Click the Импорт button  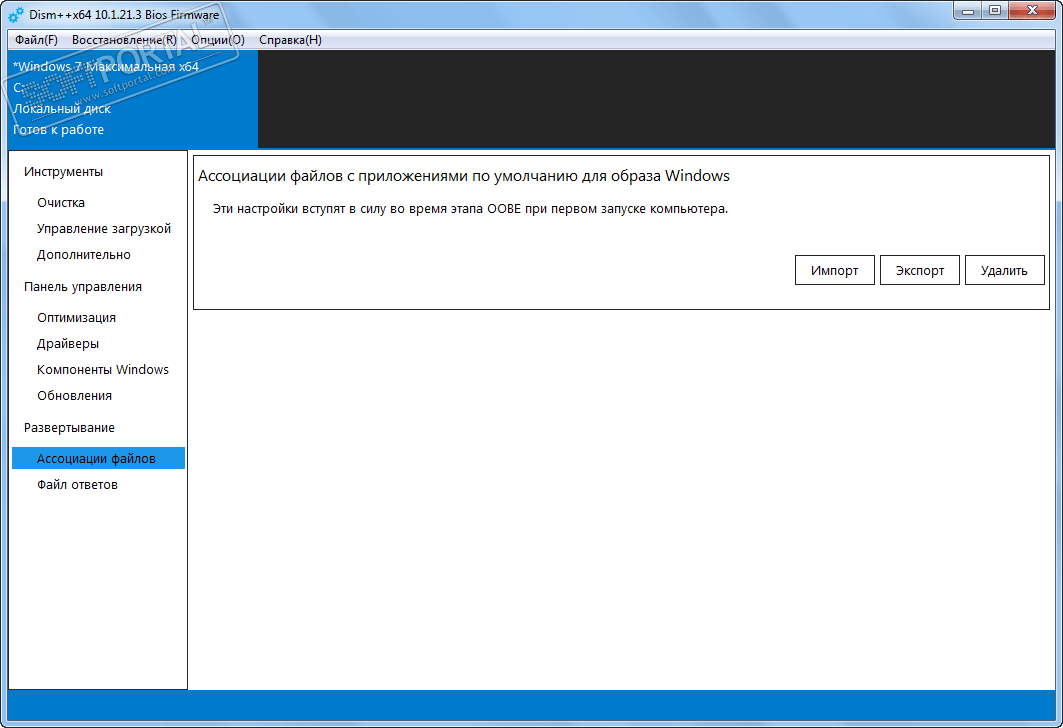click(835, 270)
